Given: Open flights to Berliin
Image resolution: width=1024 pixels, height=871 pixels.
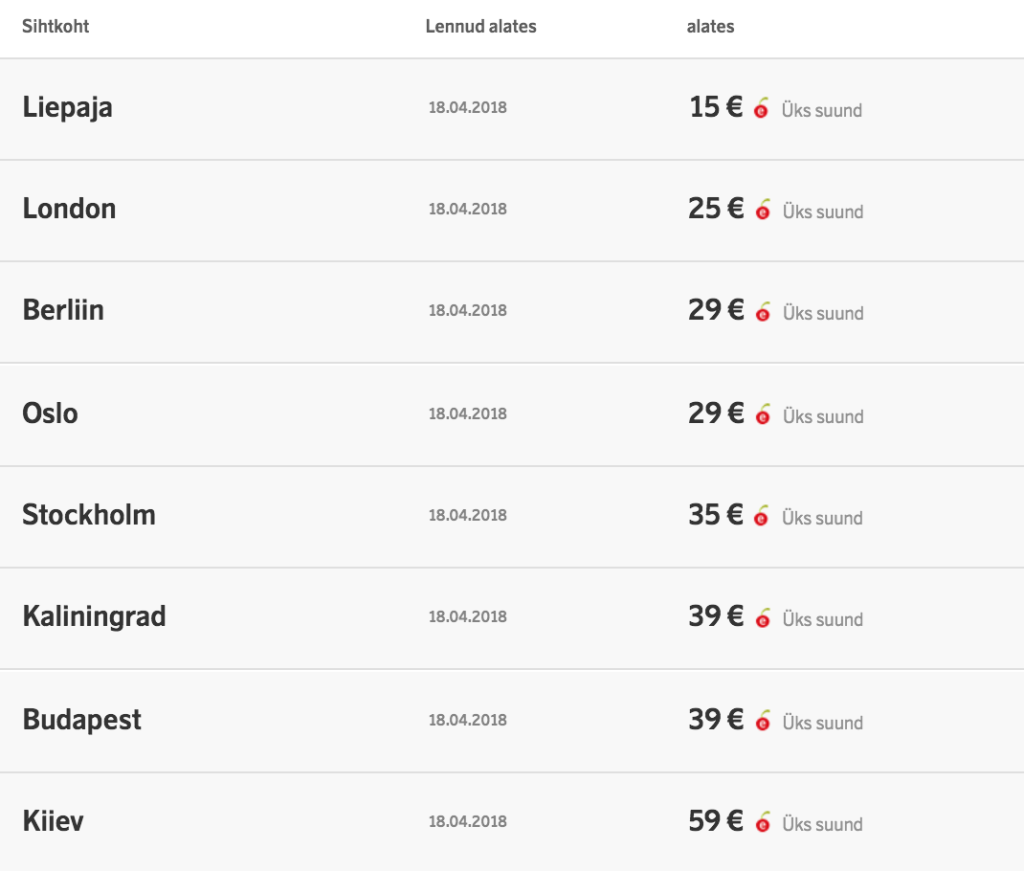Looking at the screenshot, I should click(63, 310).
